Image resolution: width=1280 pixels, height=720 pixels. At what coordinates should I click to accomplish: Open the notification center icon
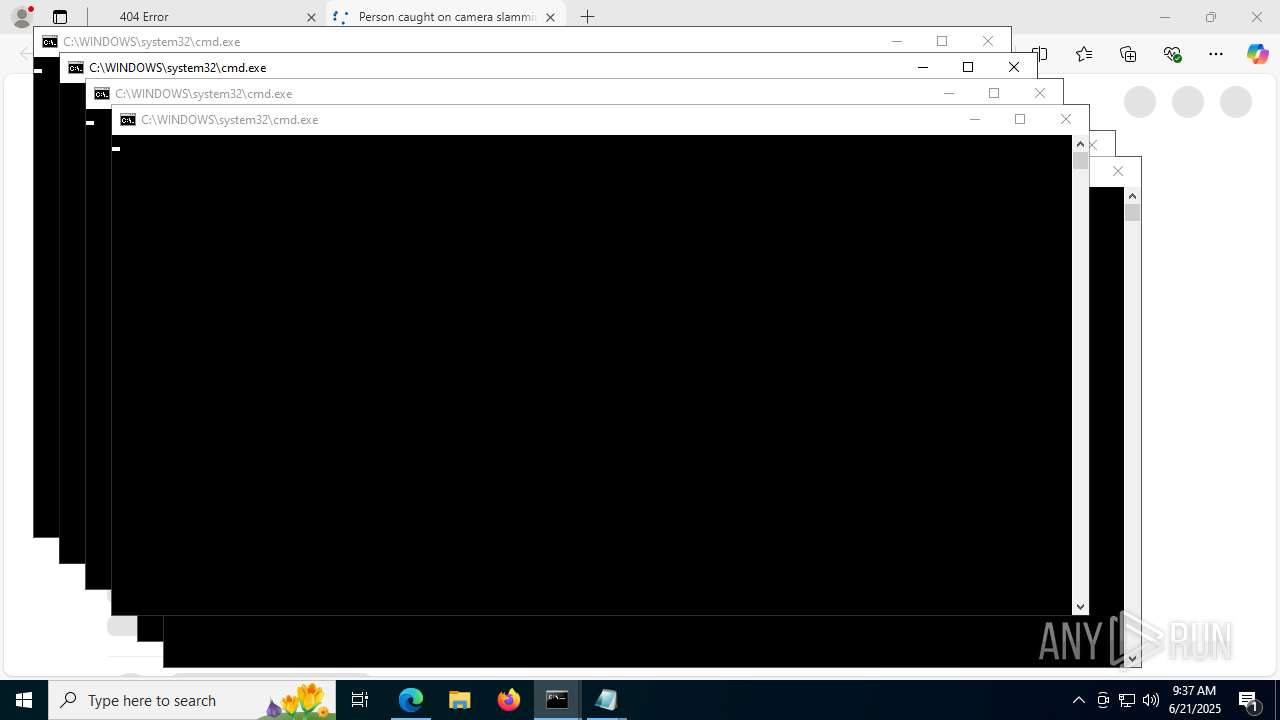(x=1250, y=700)
